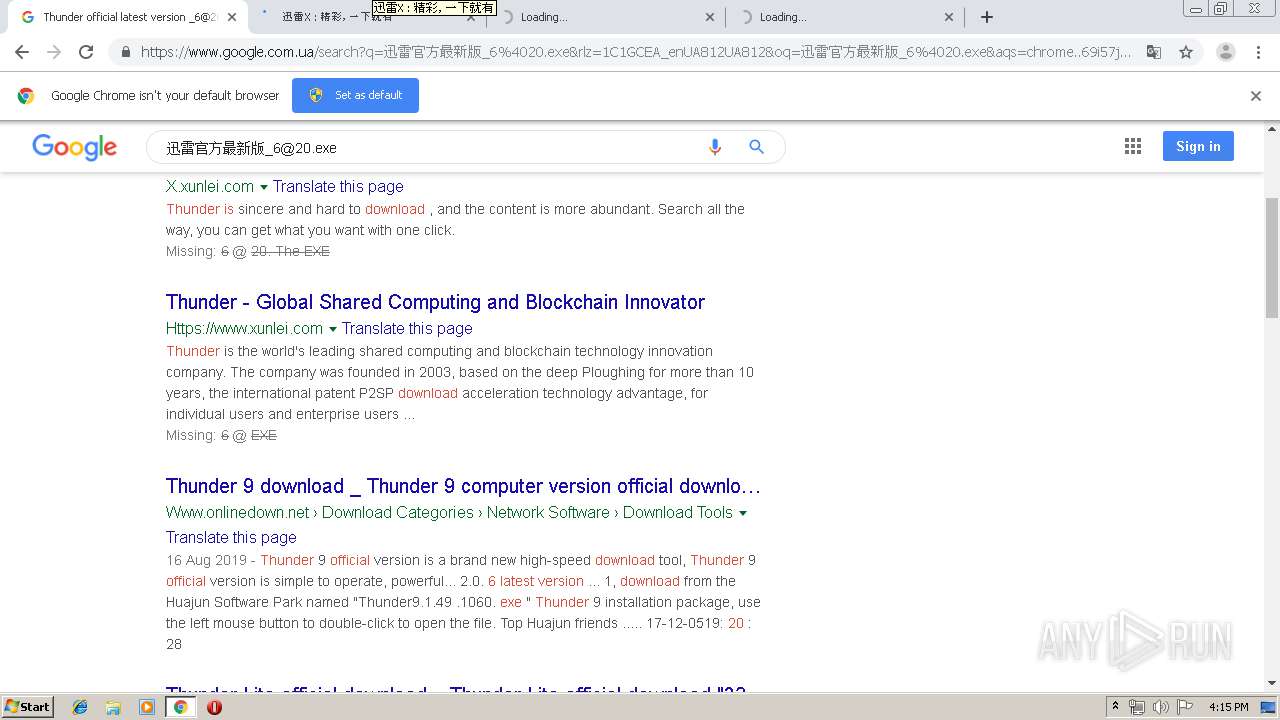This screenshot has width=1280, height=720.
Task: Close the second Loading tab
Action: 949,17
